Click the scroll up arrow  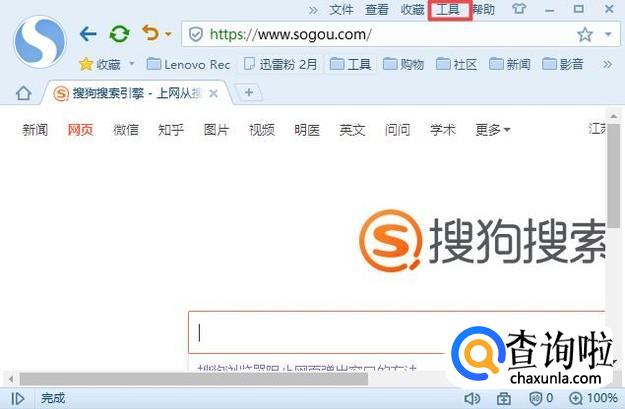pos(613,116)
